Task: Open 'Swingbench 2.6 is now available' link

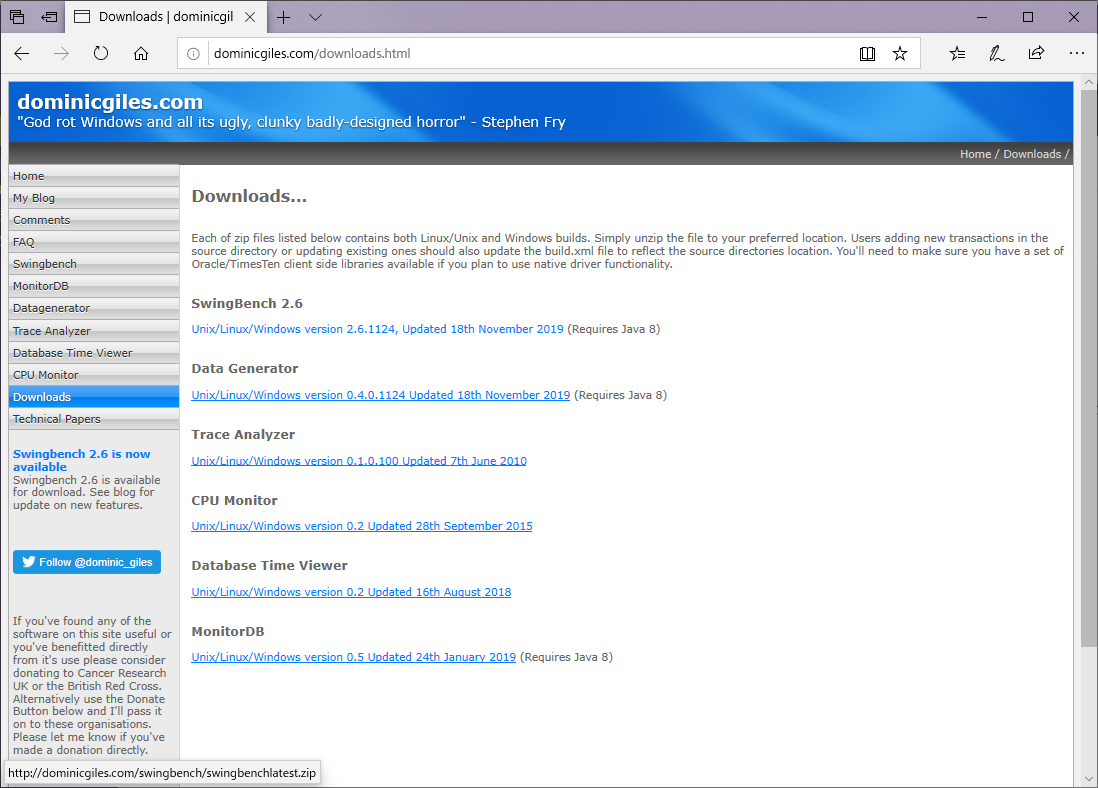Action: point(81,460)
